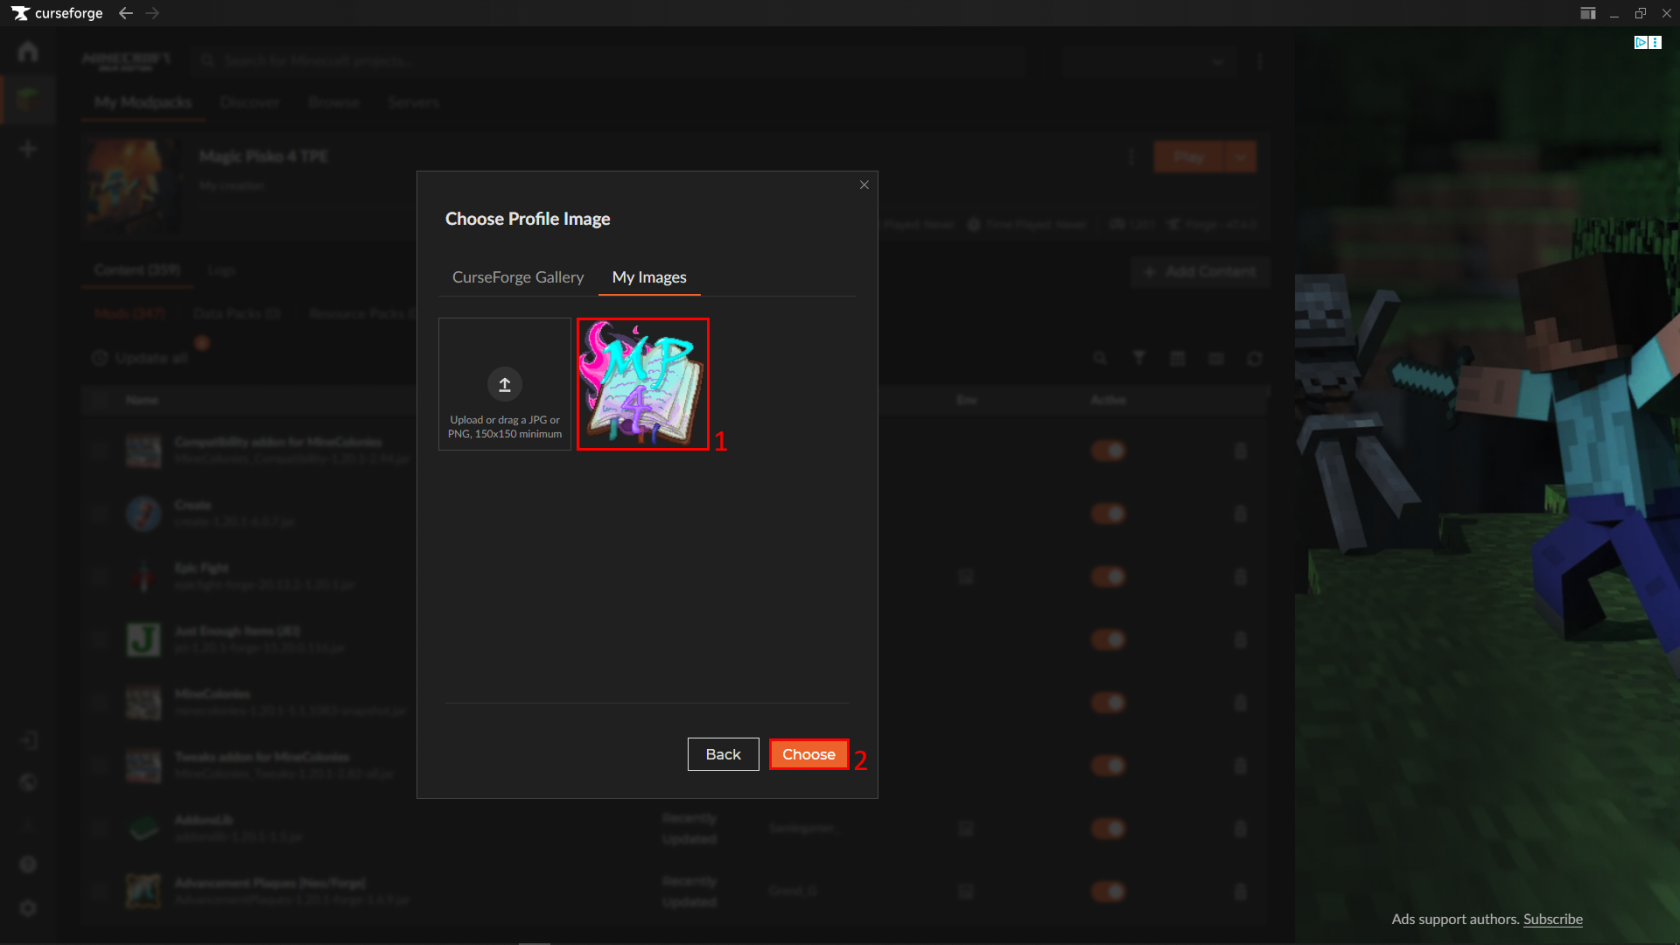The height and width of the screenshot is (945, 1680).
Task: Check the checkbox beside Just Enough Items
Action: click(99, 639)
